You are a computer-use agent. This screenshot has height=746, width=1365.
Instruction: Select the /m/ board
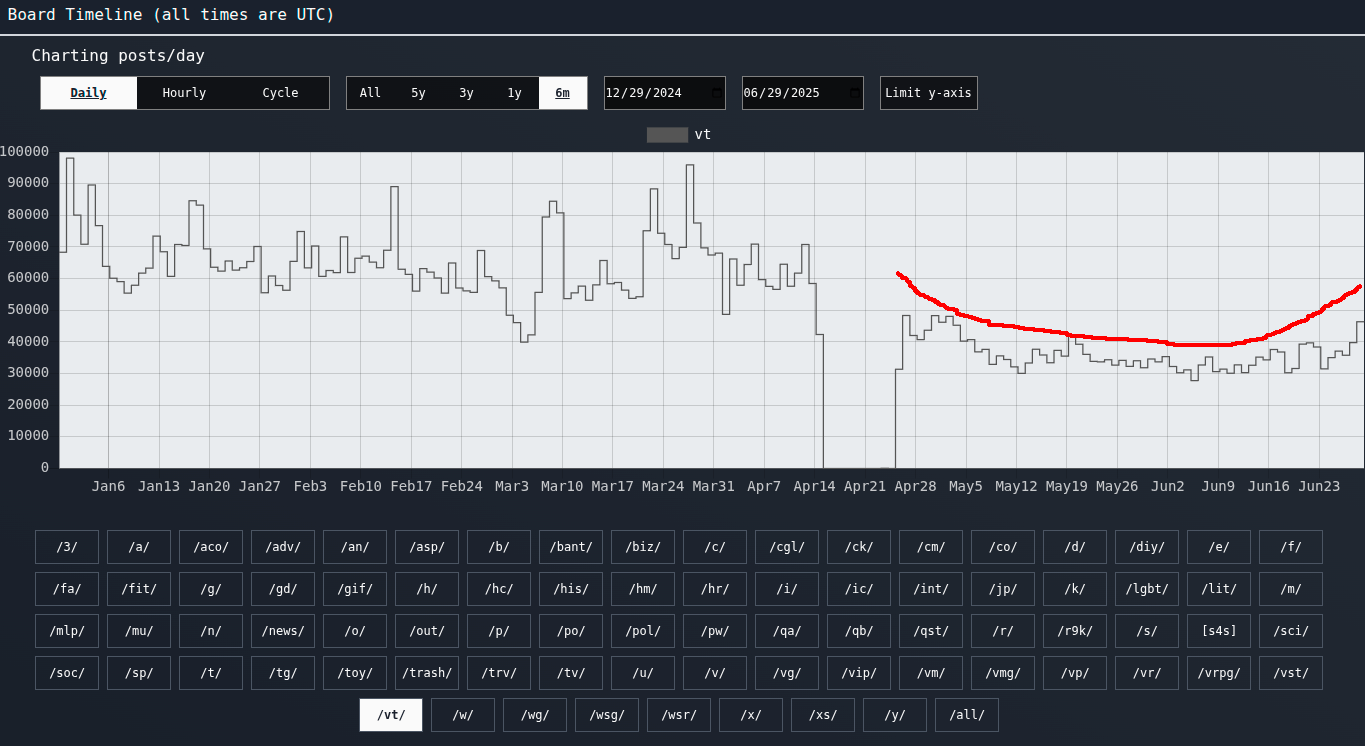coord(1291,589)
